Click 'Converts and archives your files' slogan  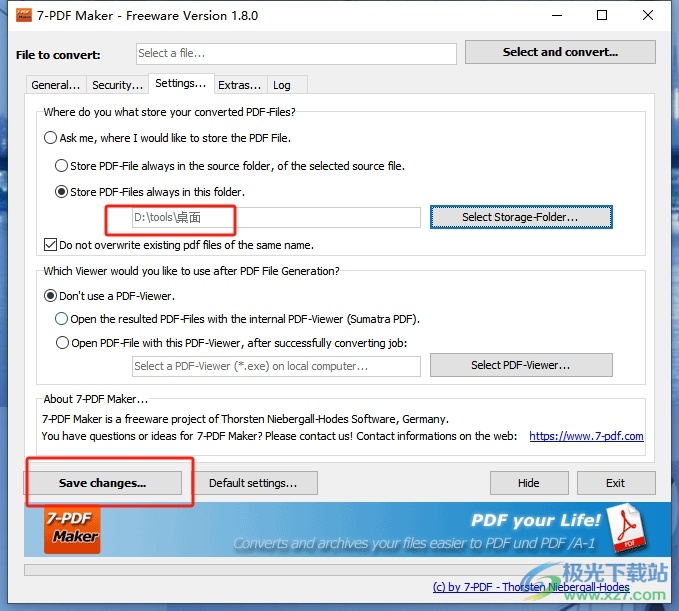pyautogui.click(x=414, y=543)
